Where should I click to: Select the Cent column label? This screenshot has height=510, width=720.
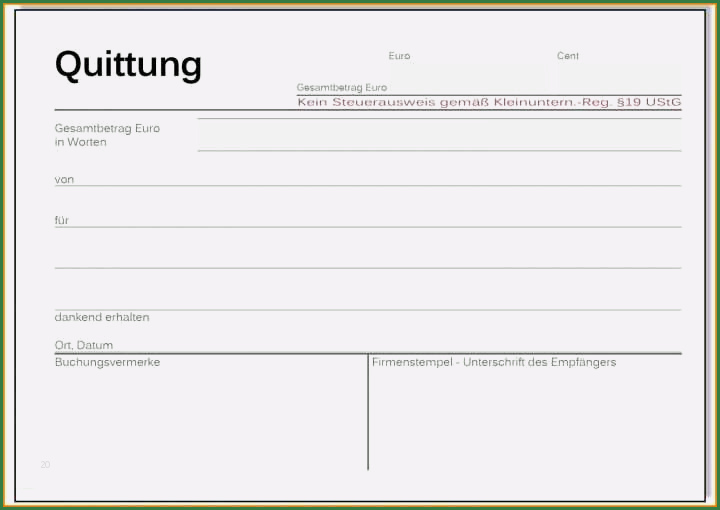tap(567, 56)
